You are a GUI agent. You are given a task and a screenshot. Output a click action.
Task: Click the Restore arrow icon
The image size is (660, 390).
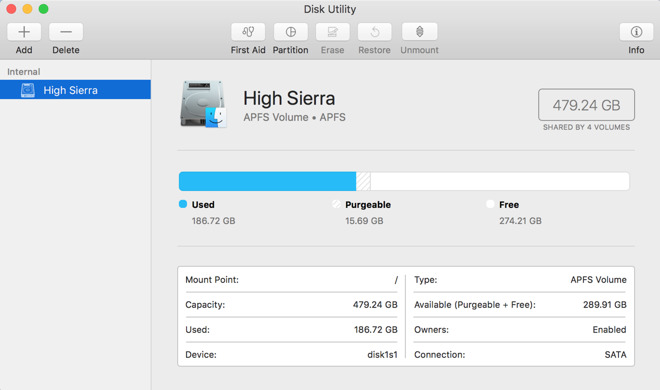pyautogui.click(x=375, y=32)
